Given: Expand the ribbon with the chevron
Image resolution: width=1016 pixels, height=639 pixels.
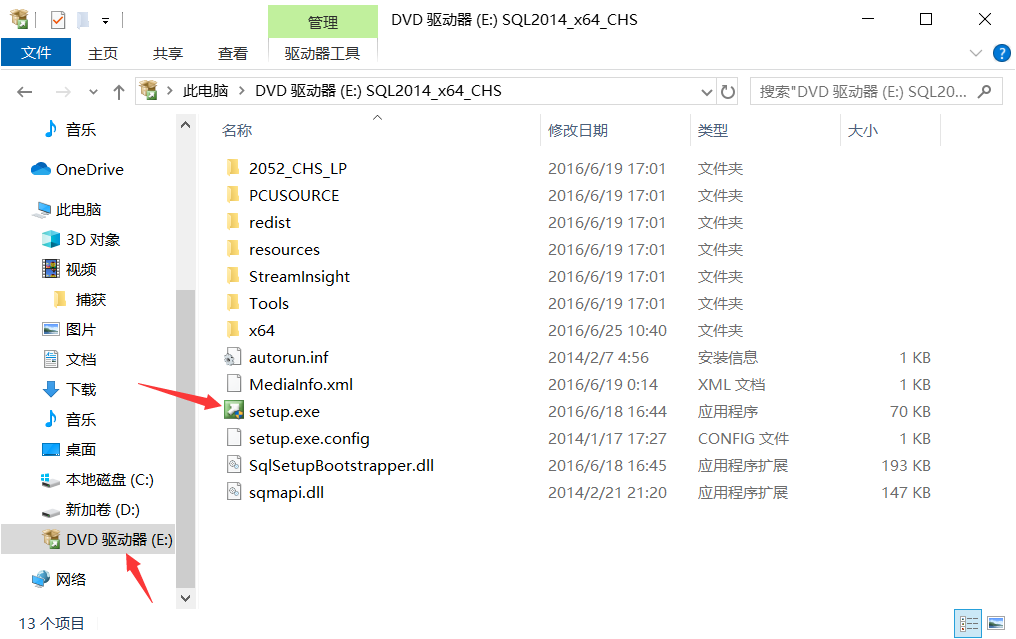Looking at the screenshot, I should [976, 53].
